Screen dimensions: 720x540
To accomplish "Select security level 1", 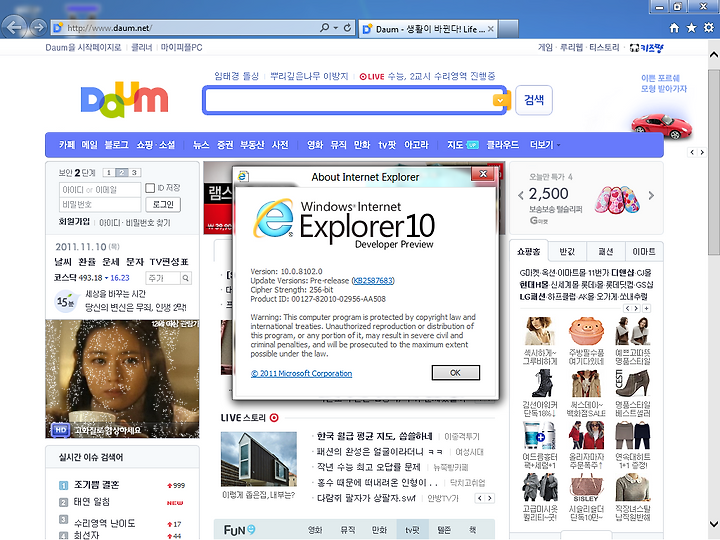I will point(109,173).
